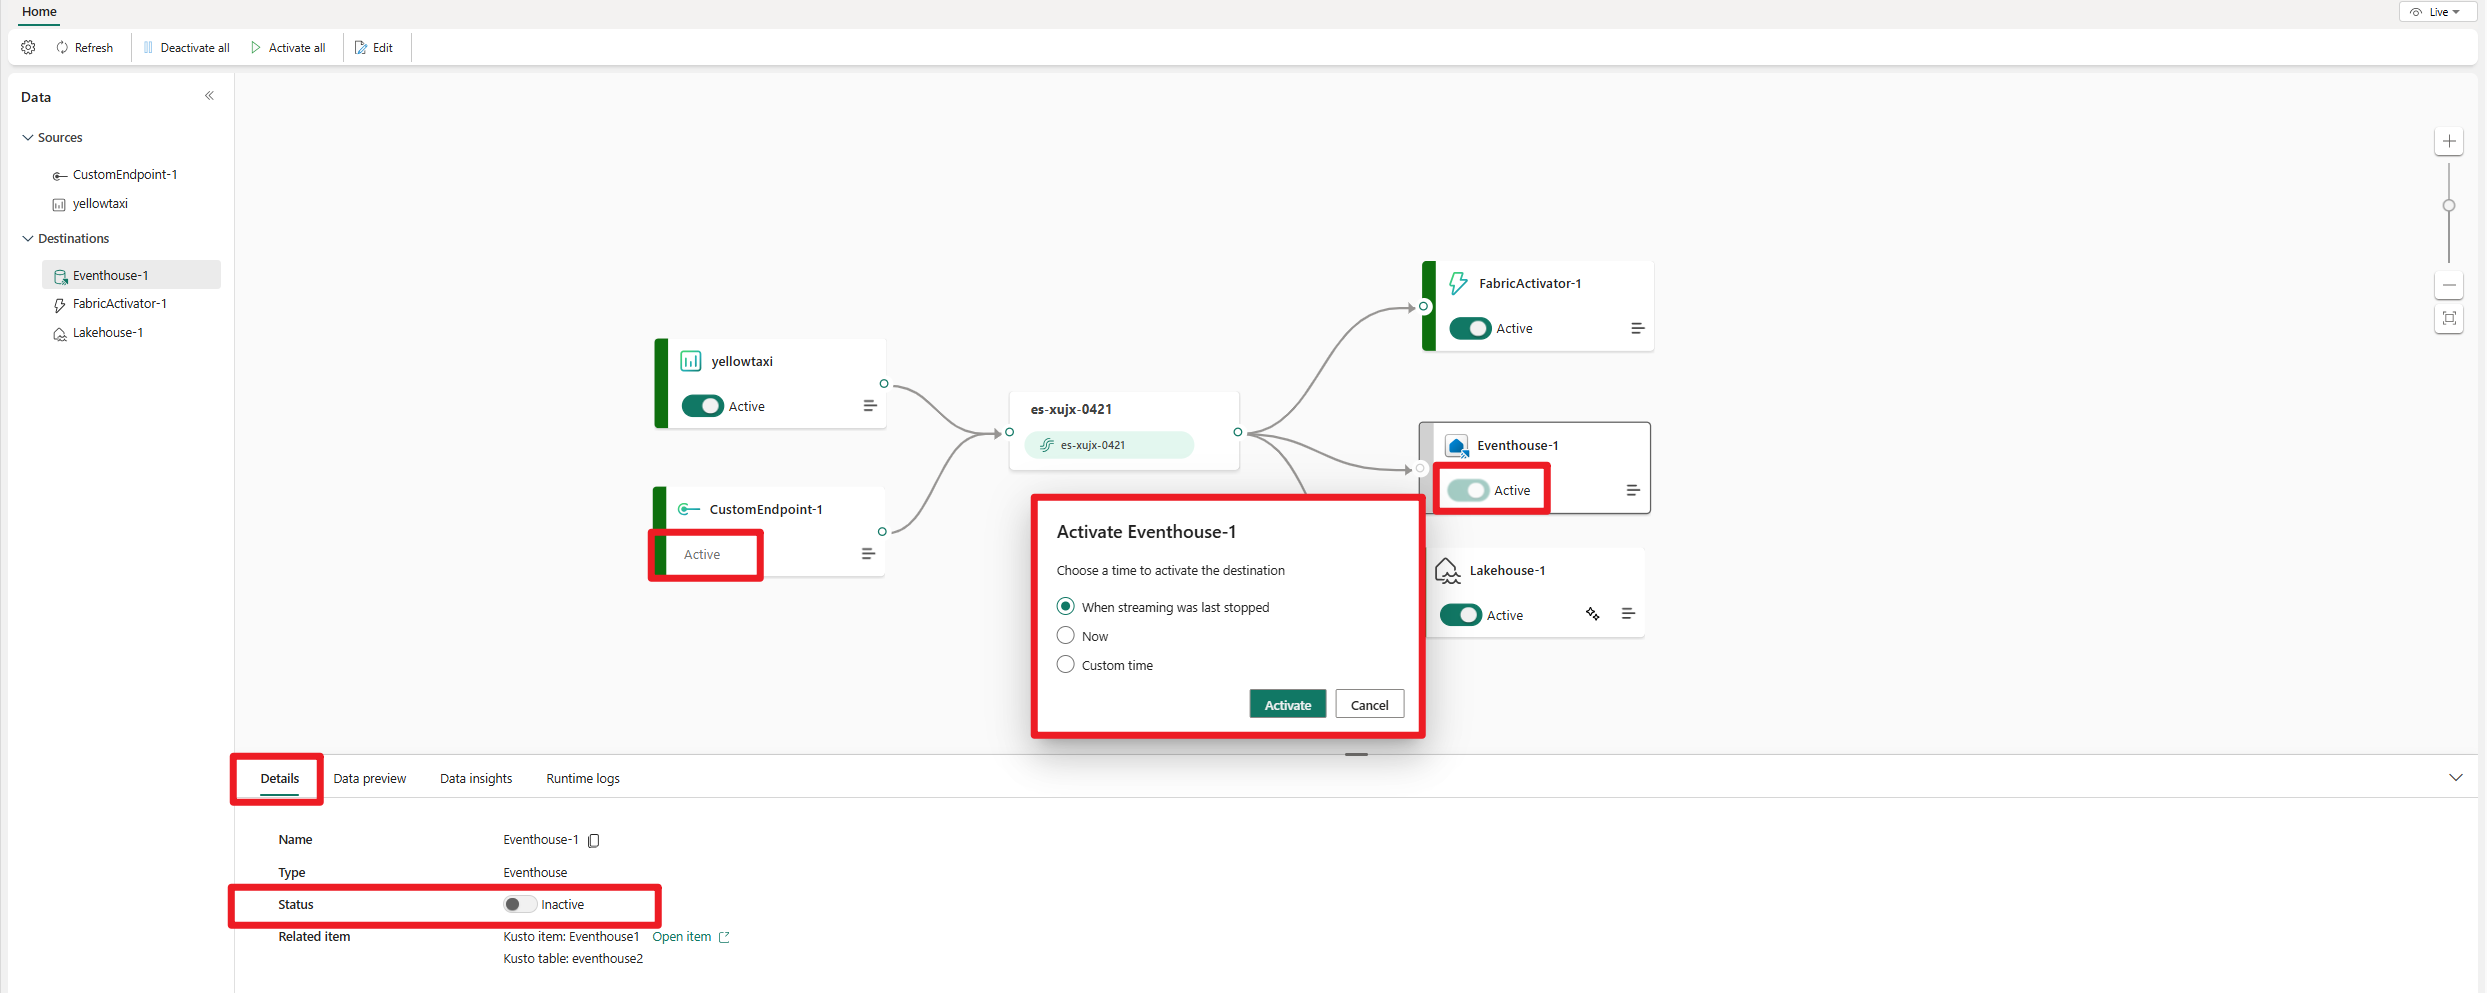Switch to the Data preview tab
The image size is (2487, 993).
click(370, 778)
